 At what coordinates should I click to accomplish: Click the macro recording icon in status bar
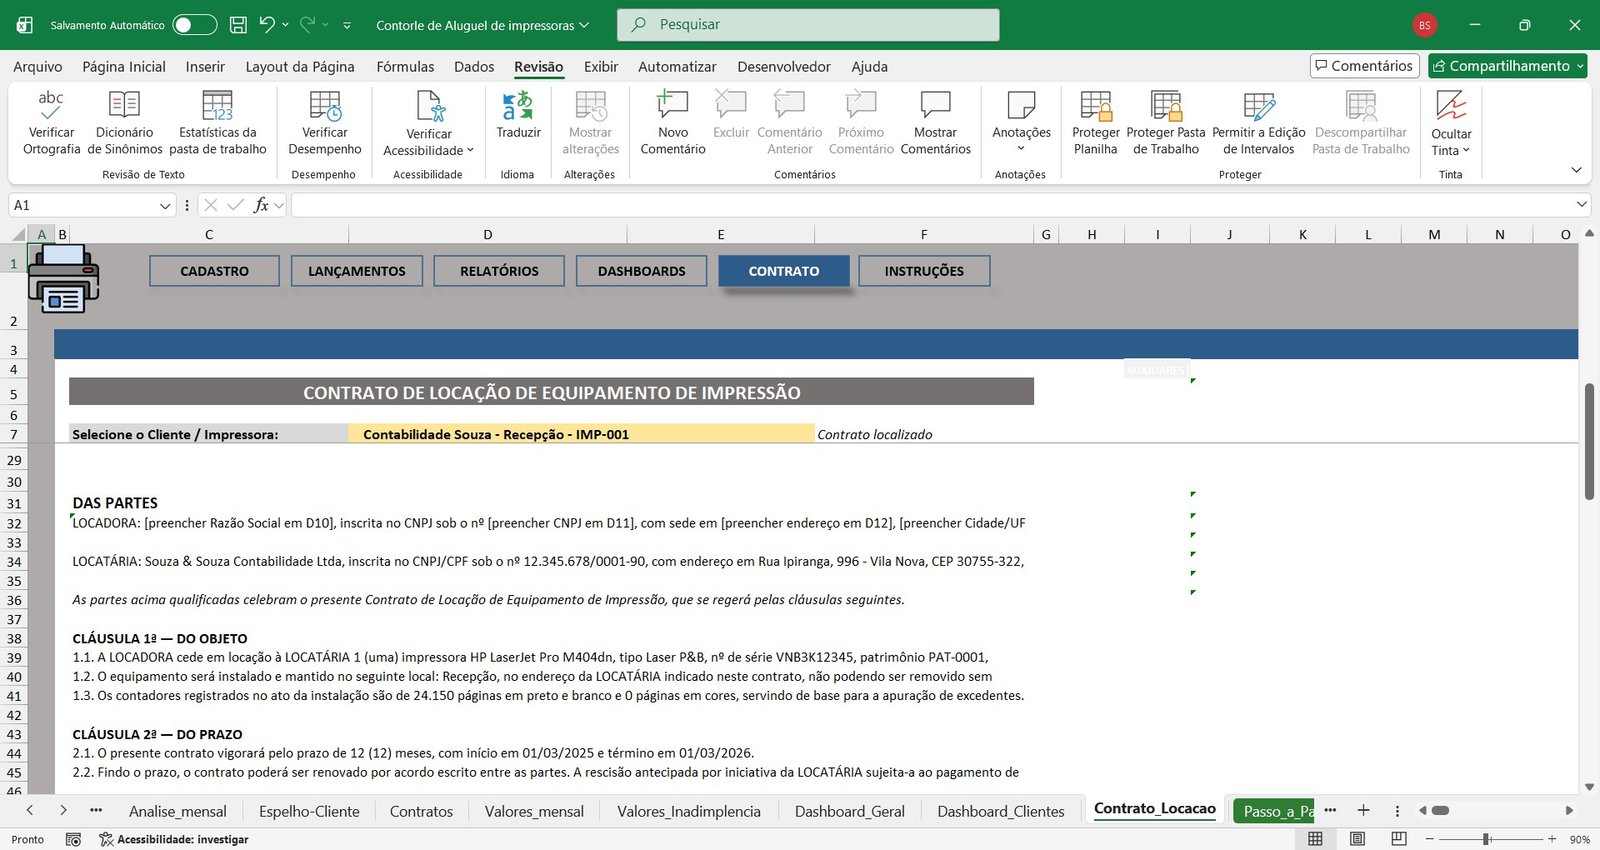[x=73, y=840]
